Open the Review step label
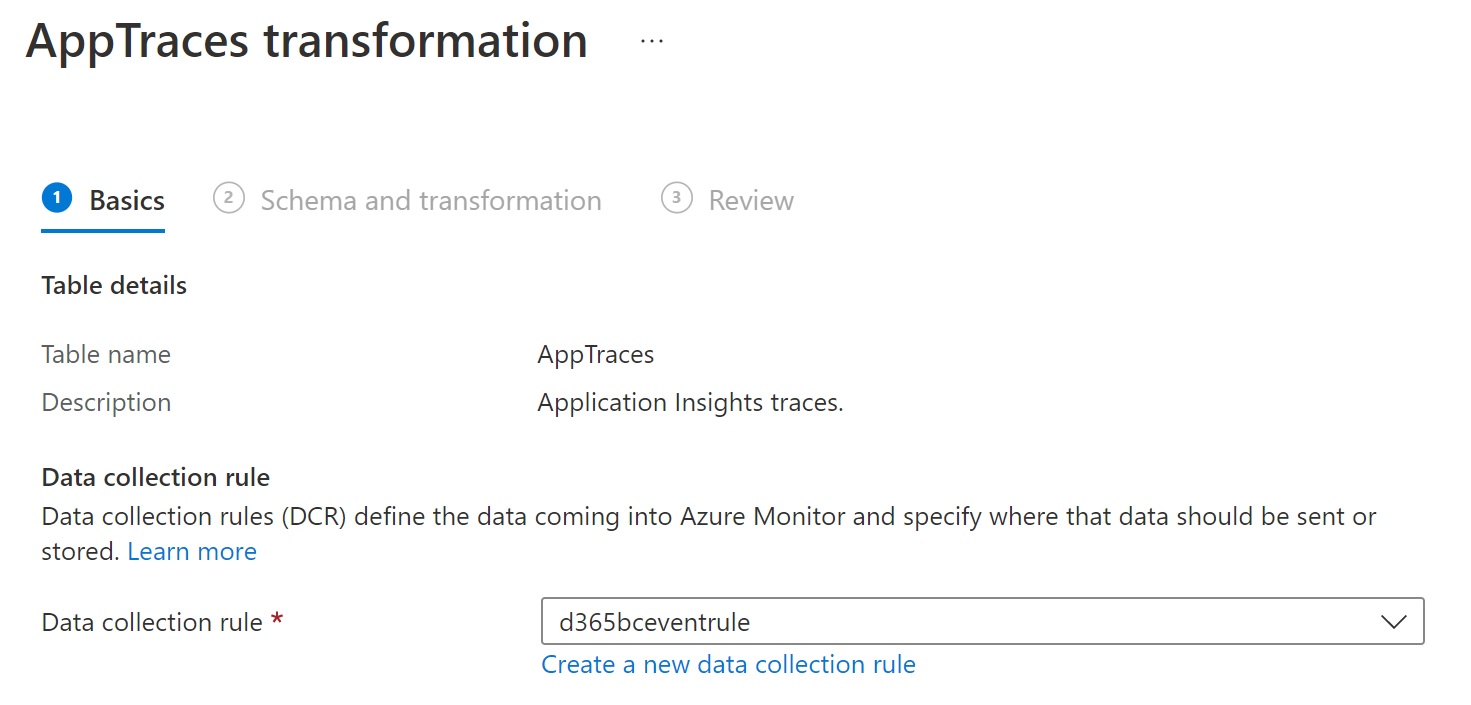1471x705 pixels. pos(751,201)
